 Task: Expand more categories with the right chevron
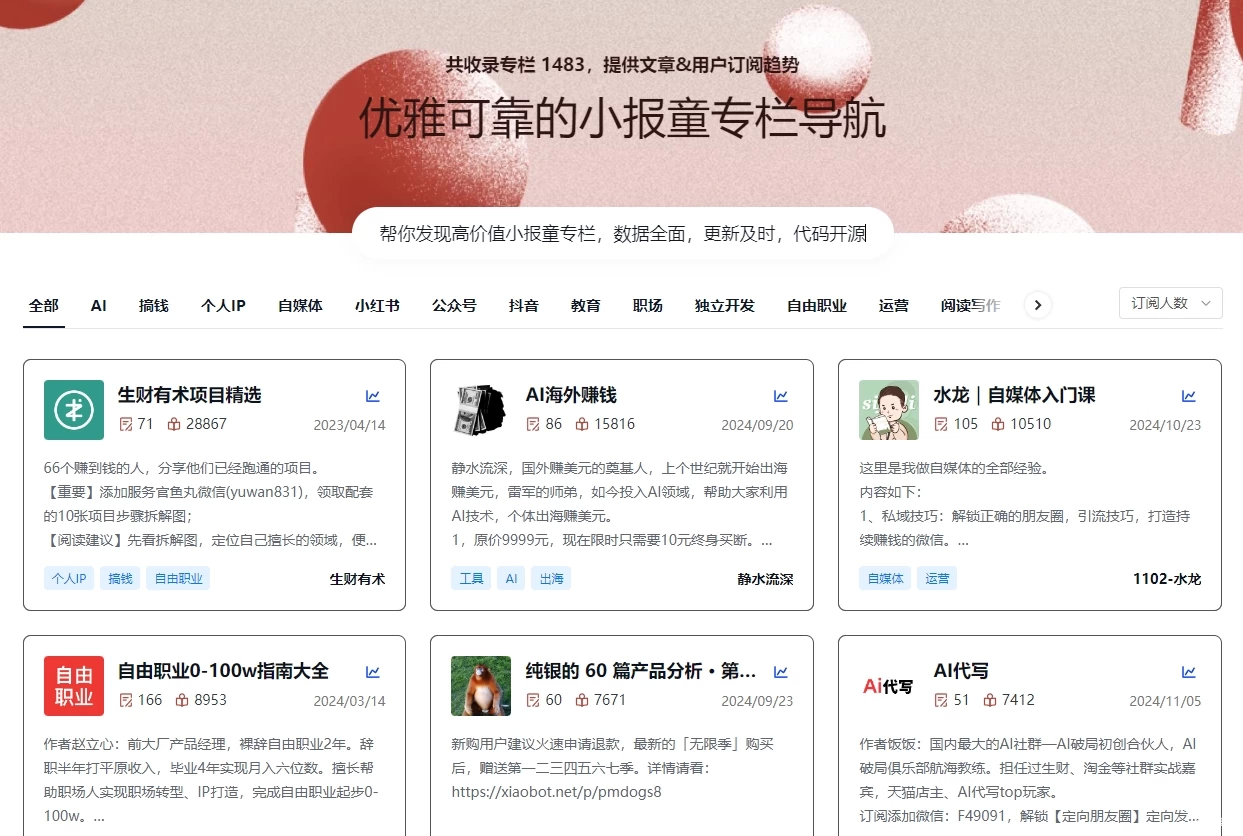coord(1038,305)
